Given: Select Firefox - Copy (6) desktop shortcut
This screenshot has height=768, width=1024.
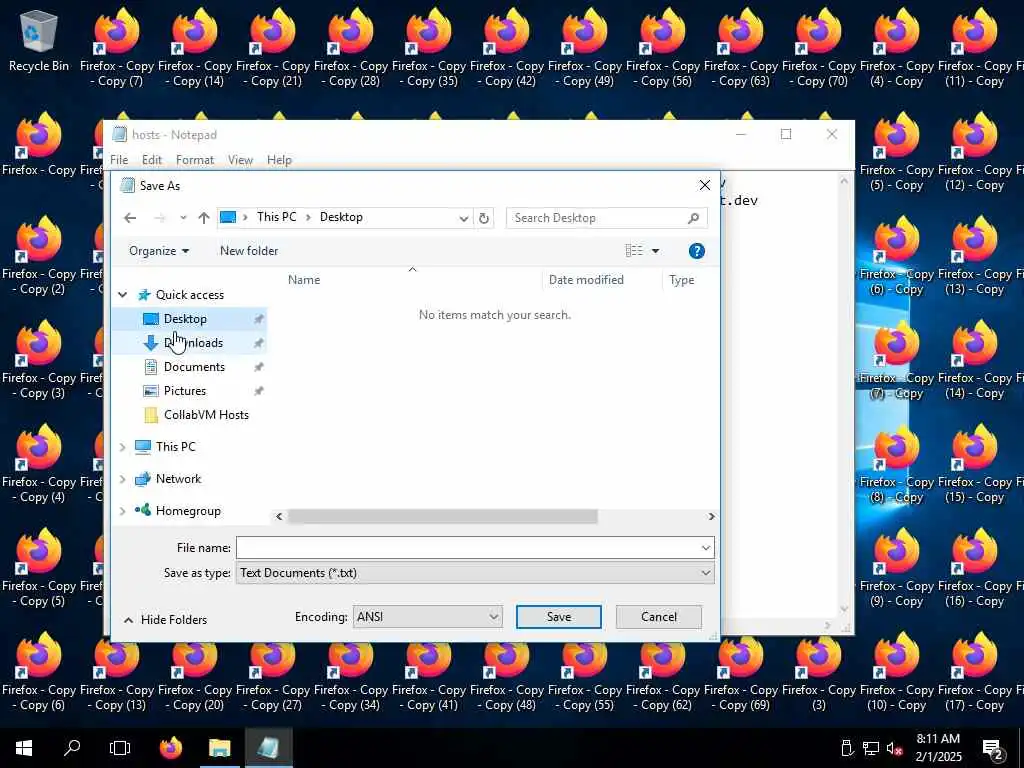Looking at the screenshot, I should point(39,671).
